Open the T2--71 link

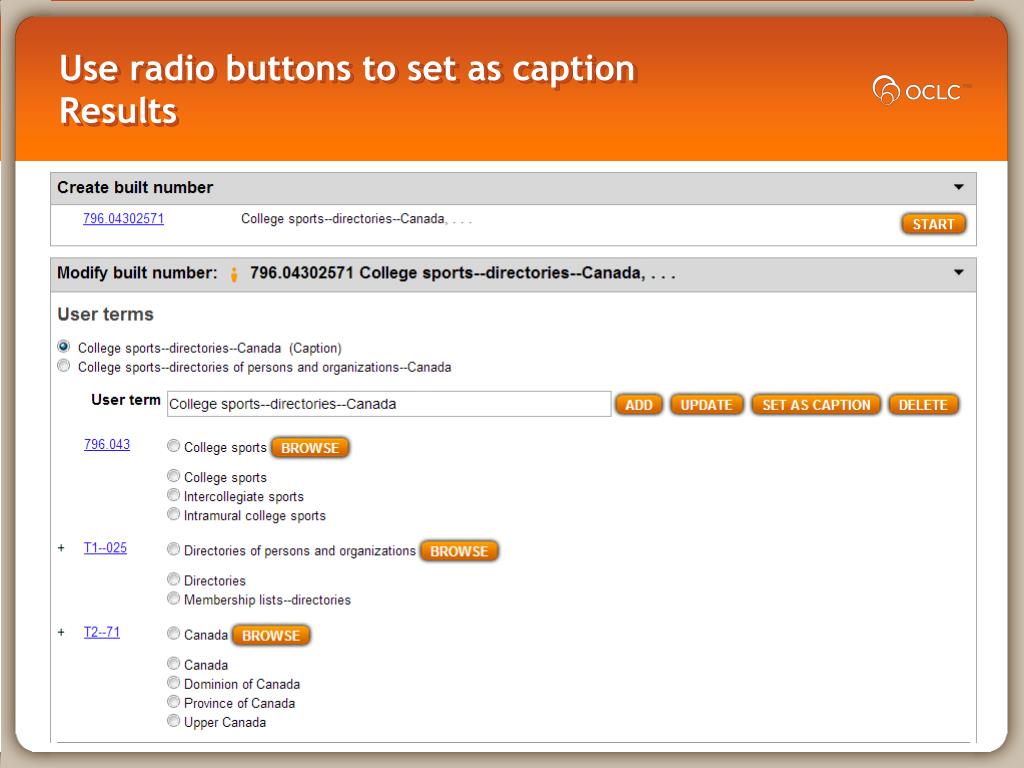click(102, 632)
